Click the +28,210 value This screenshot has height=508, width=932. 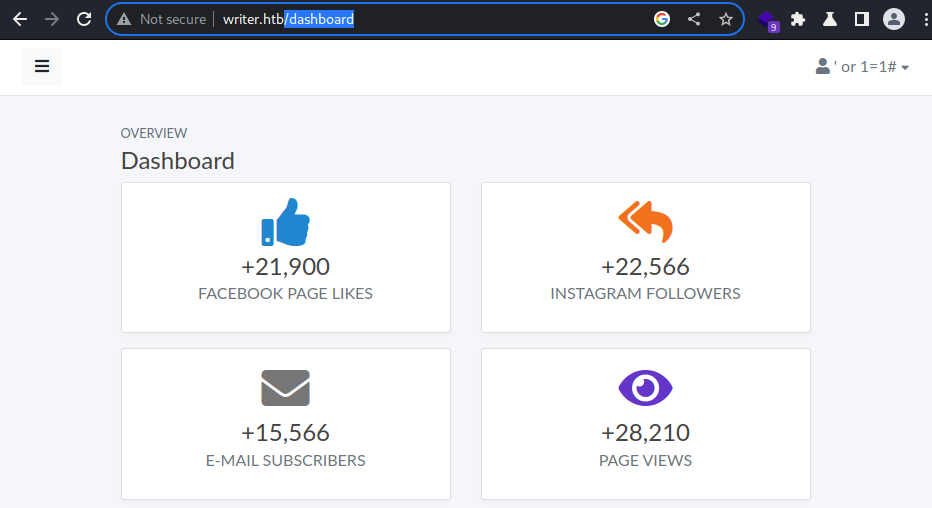[646, 433]
